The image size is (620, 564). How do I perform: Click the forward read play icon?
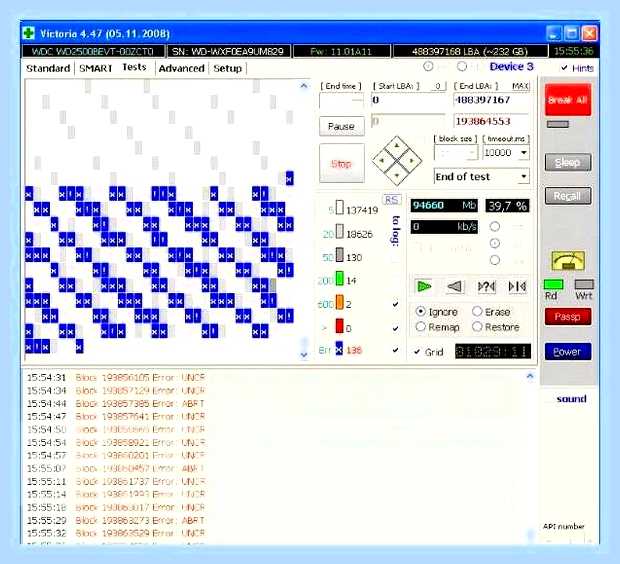coord(424,286)
